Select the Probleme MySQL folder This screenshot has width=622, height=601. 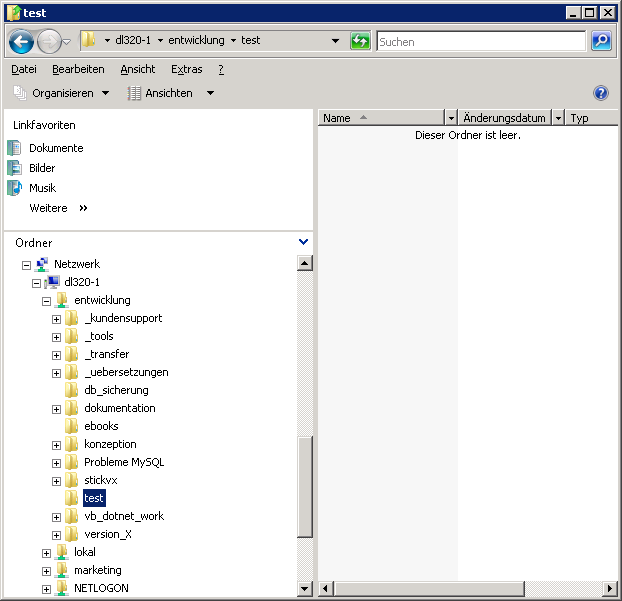(123, 462)
